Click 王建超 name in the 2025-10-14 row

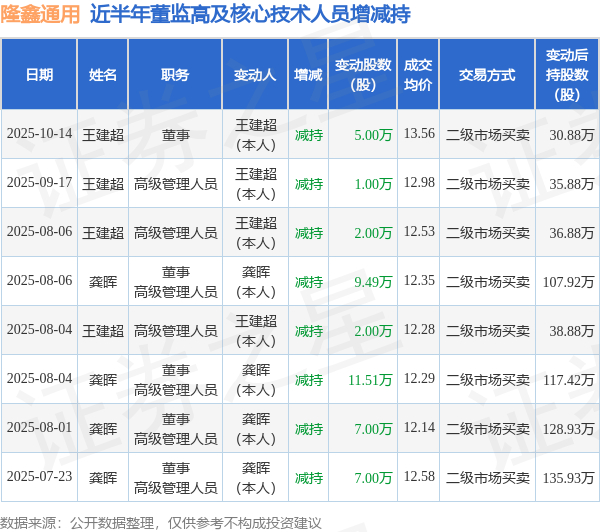click(103, 135)
